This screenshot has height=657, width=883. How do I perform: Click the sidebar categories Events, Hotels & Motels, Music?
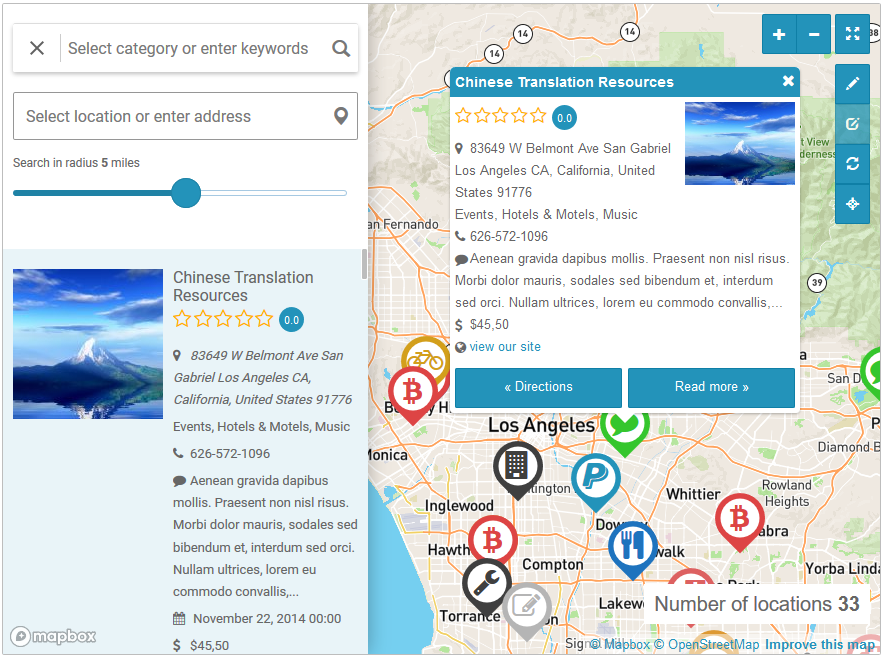(261, 427)
